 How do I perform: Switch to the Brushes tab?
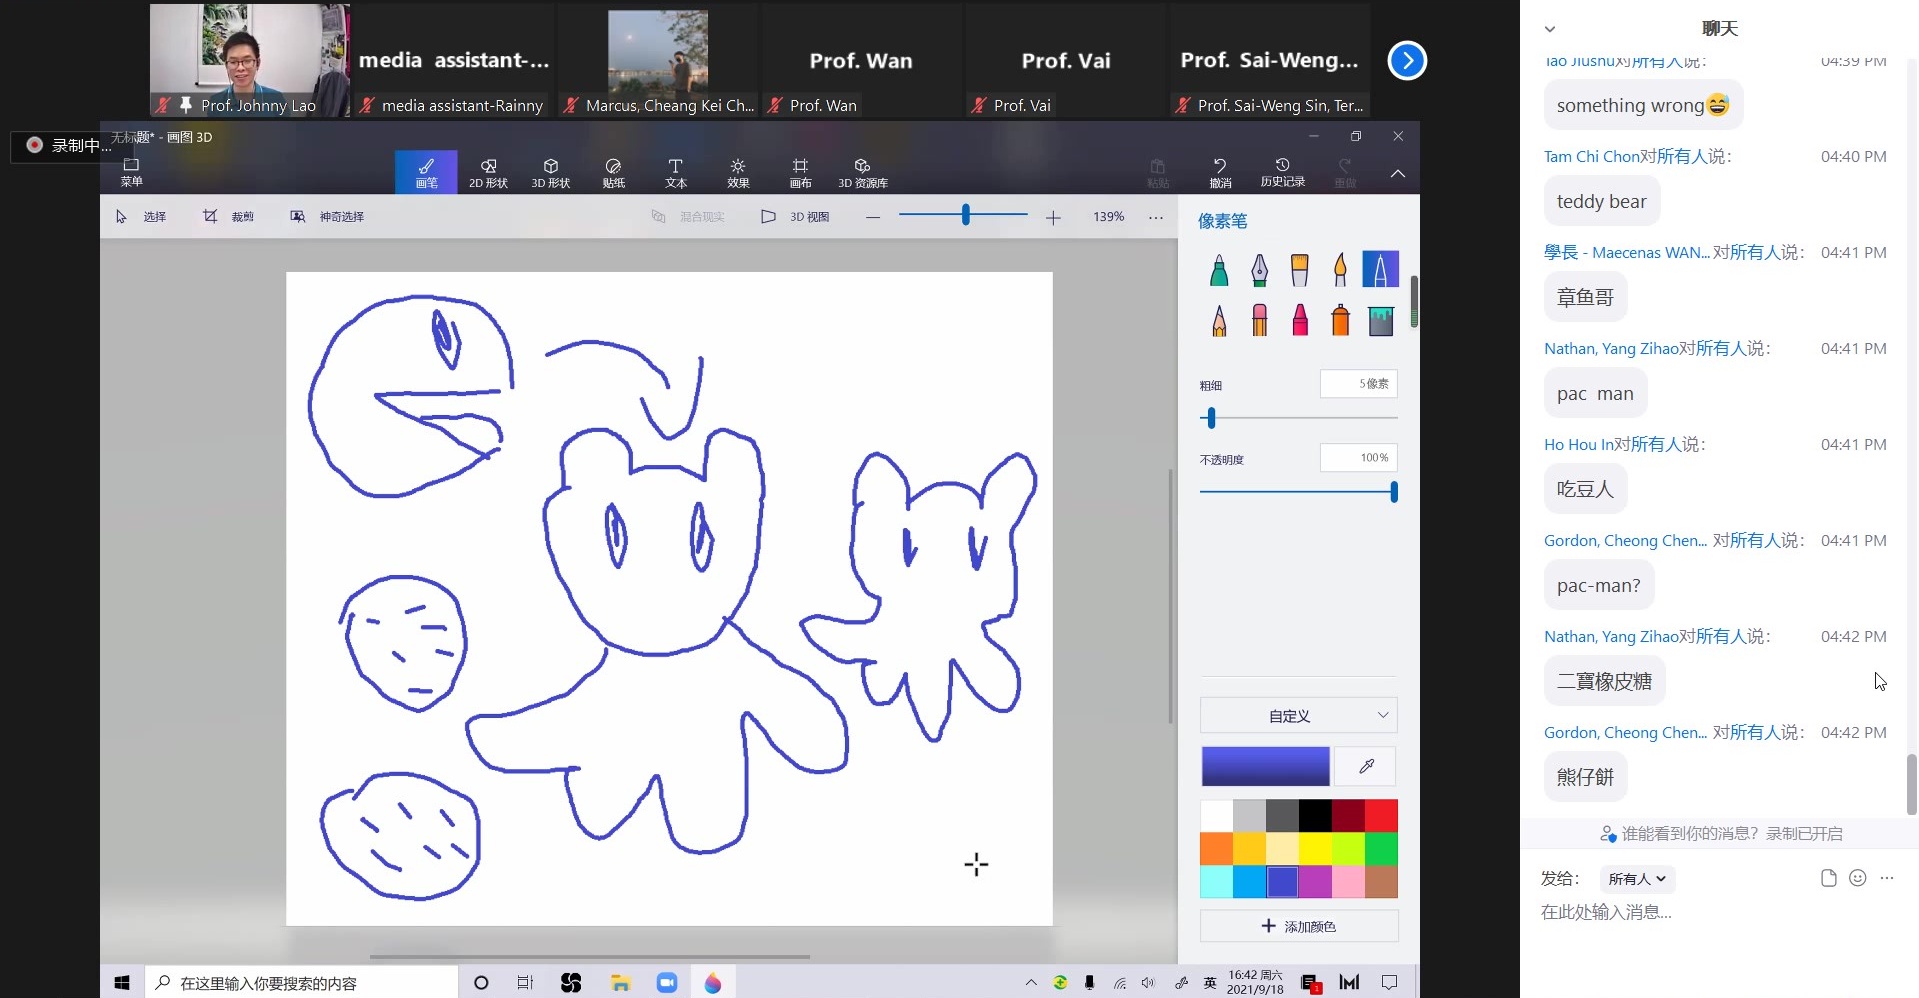[x=426, y=172]
